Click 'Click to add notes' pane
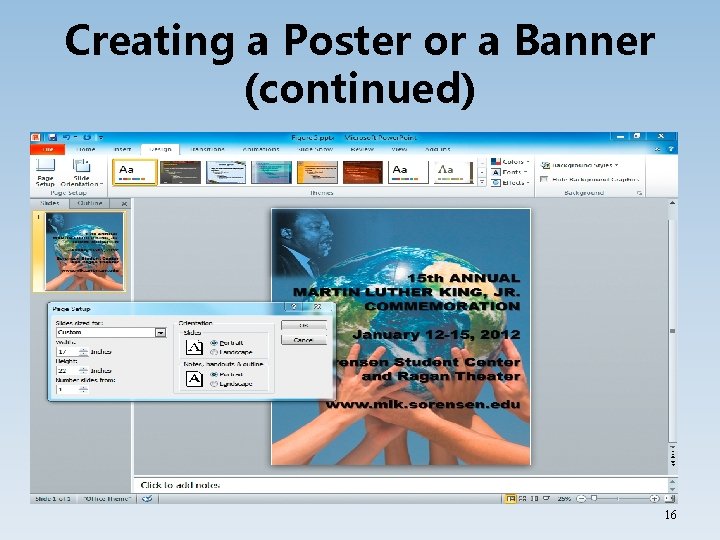Viewport: 720px width, 540px height. tap(402, 485)
